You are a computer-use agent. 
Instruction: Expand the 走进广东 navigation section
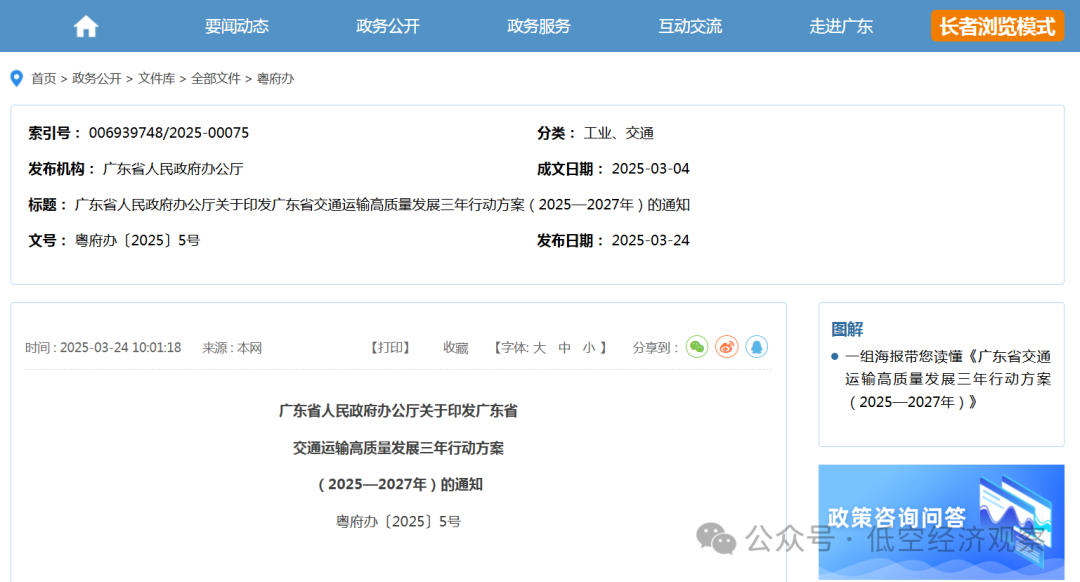tap(841, 25)
